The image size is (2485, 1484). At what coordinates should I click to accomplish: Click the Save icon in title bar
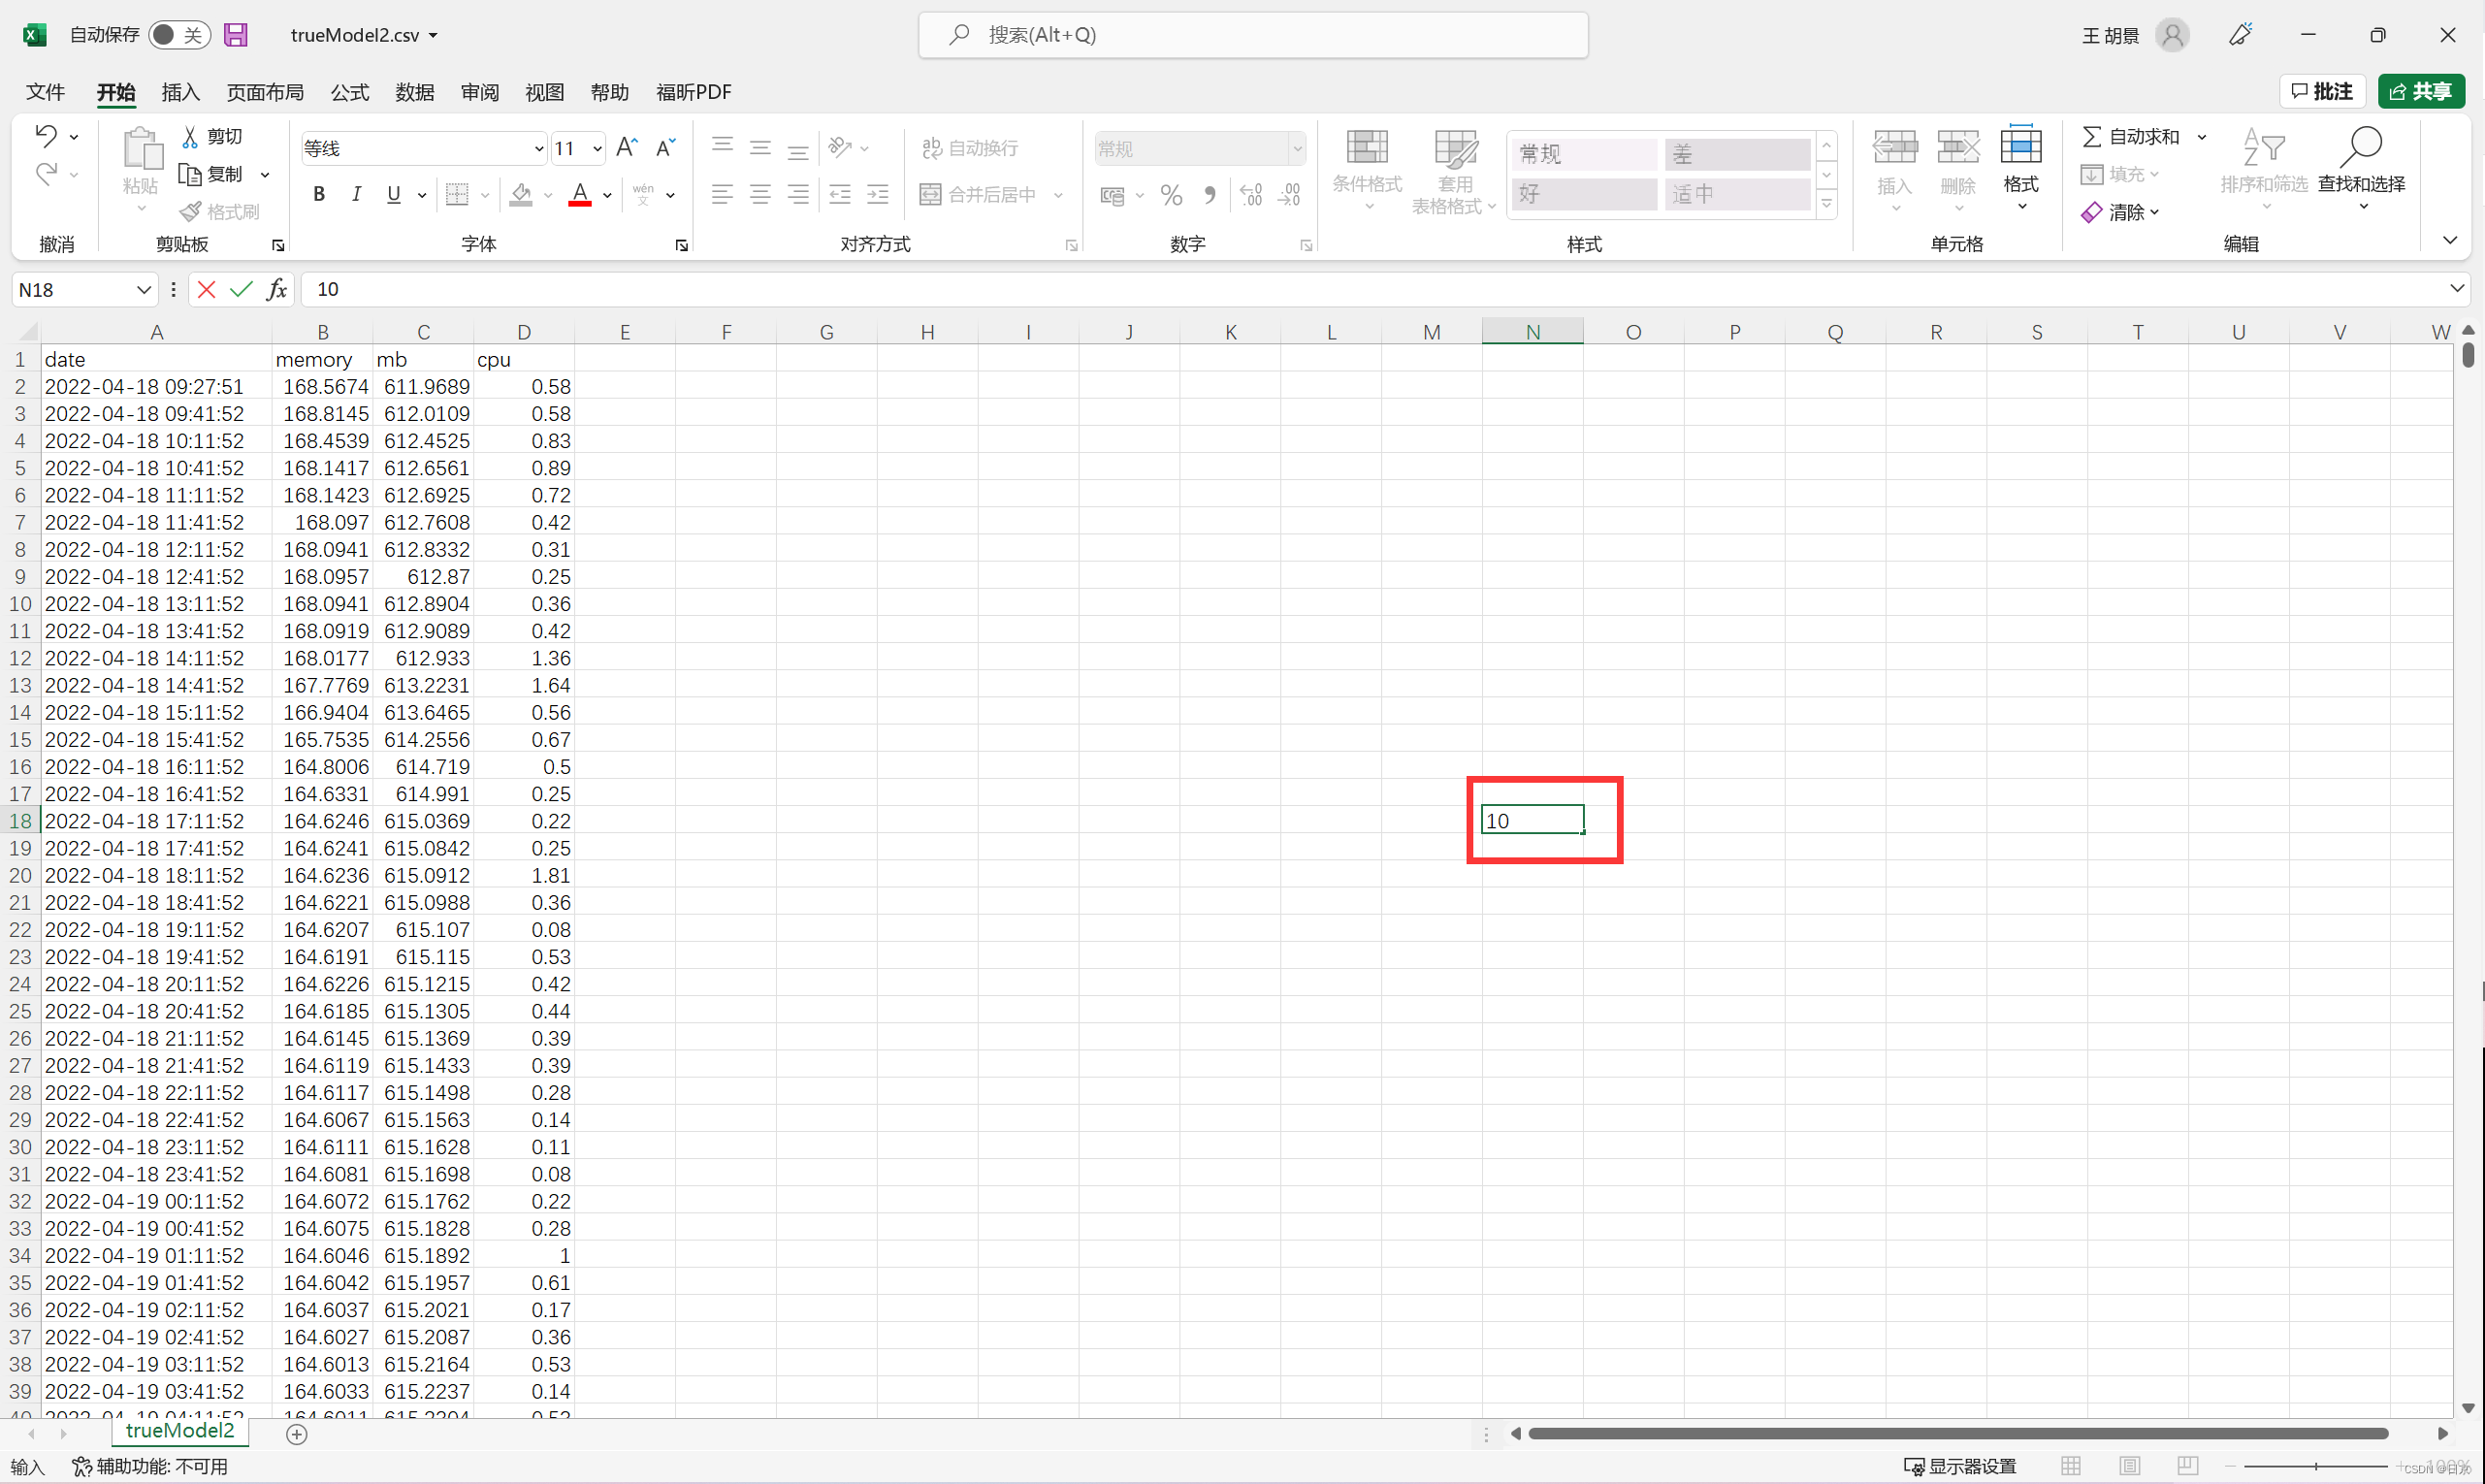pos(235,35)
